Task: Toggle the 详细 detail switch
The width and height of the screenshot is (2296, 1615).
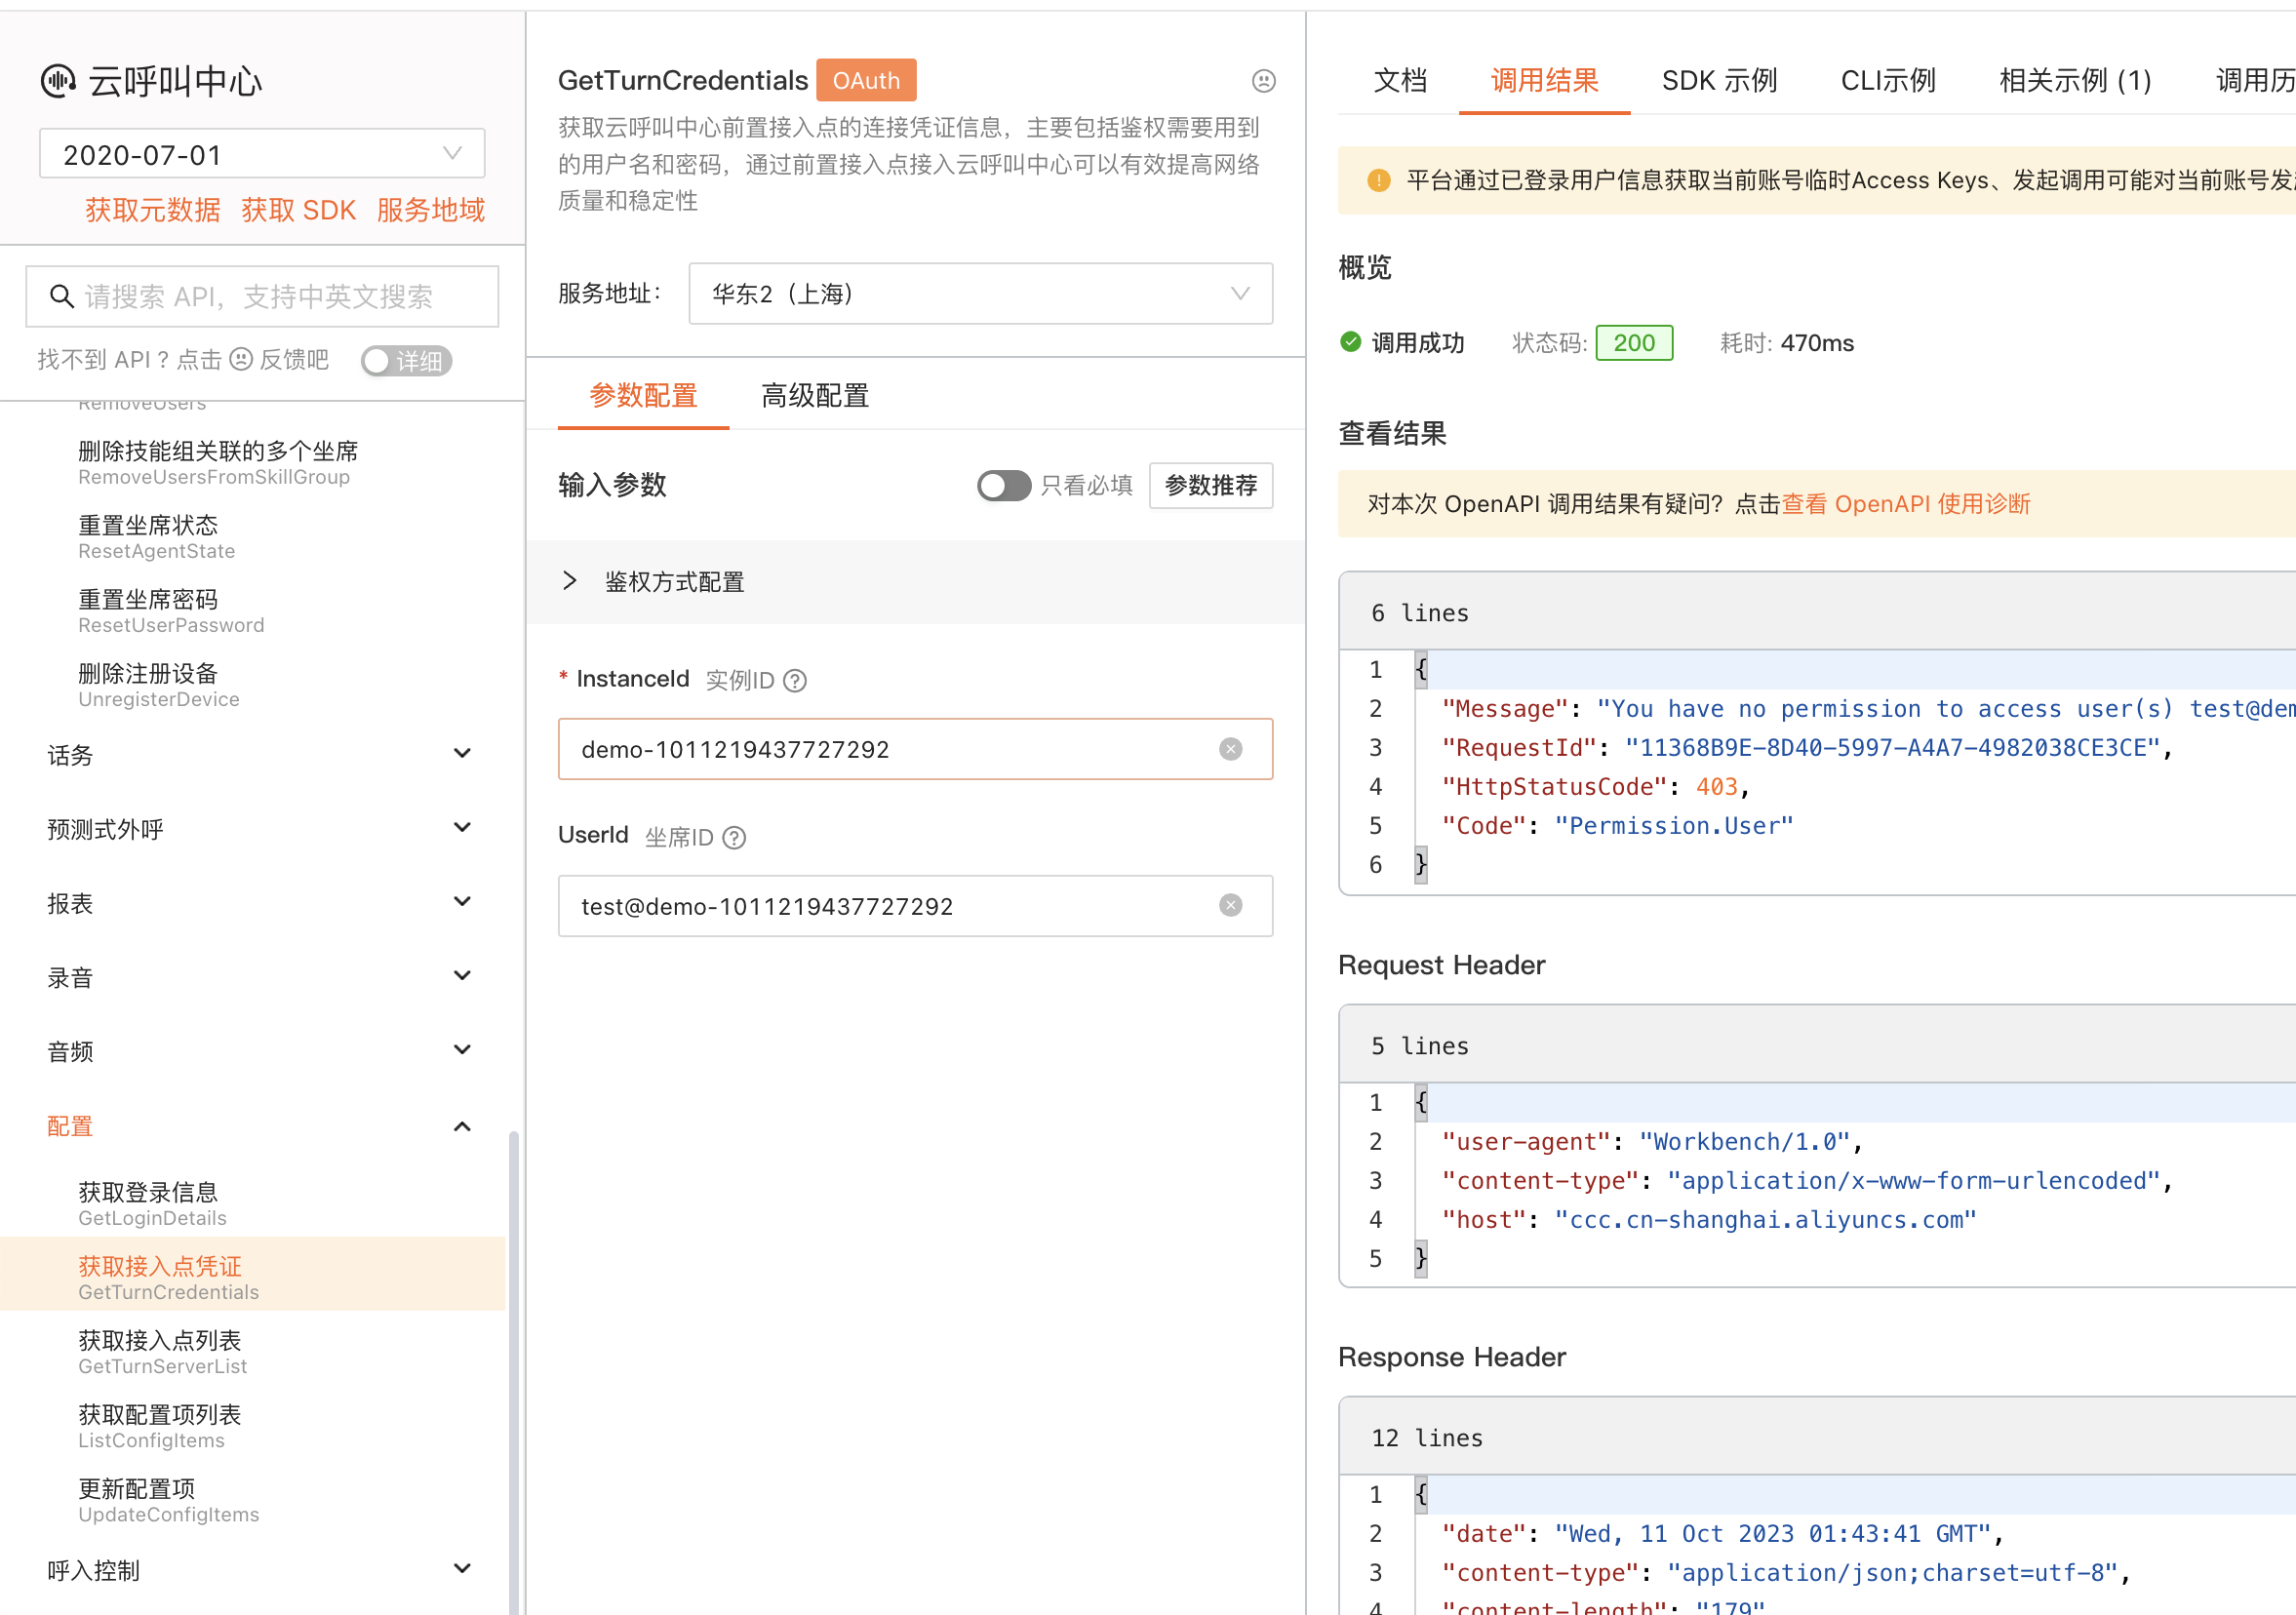Action: coord(406,361)
